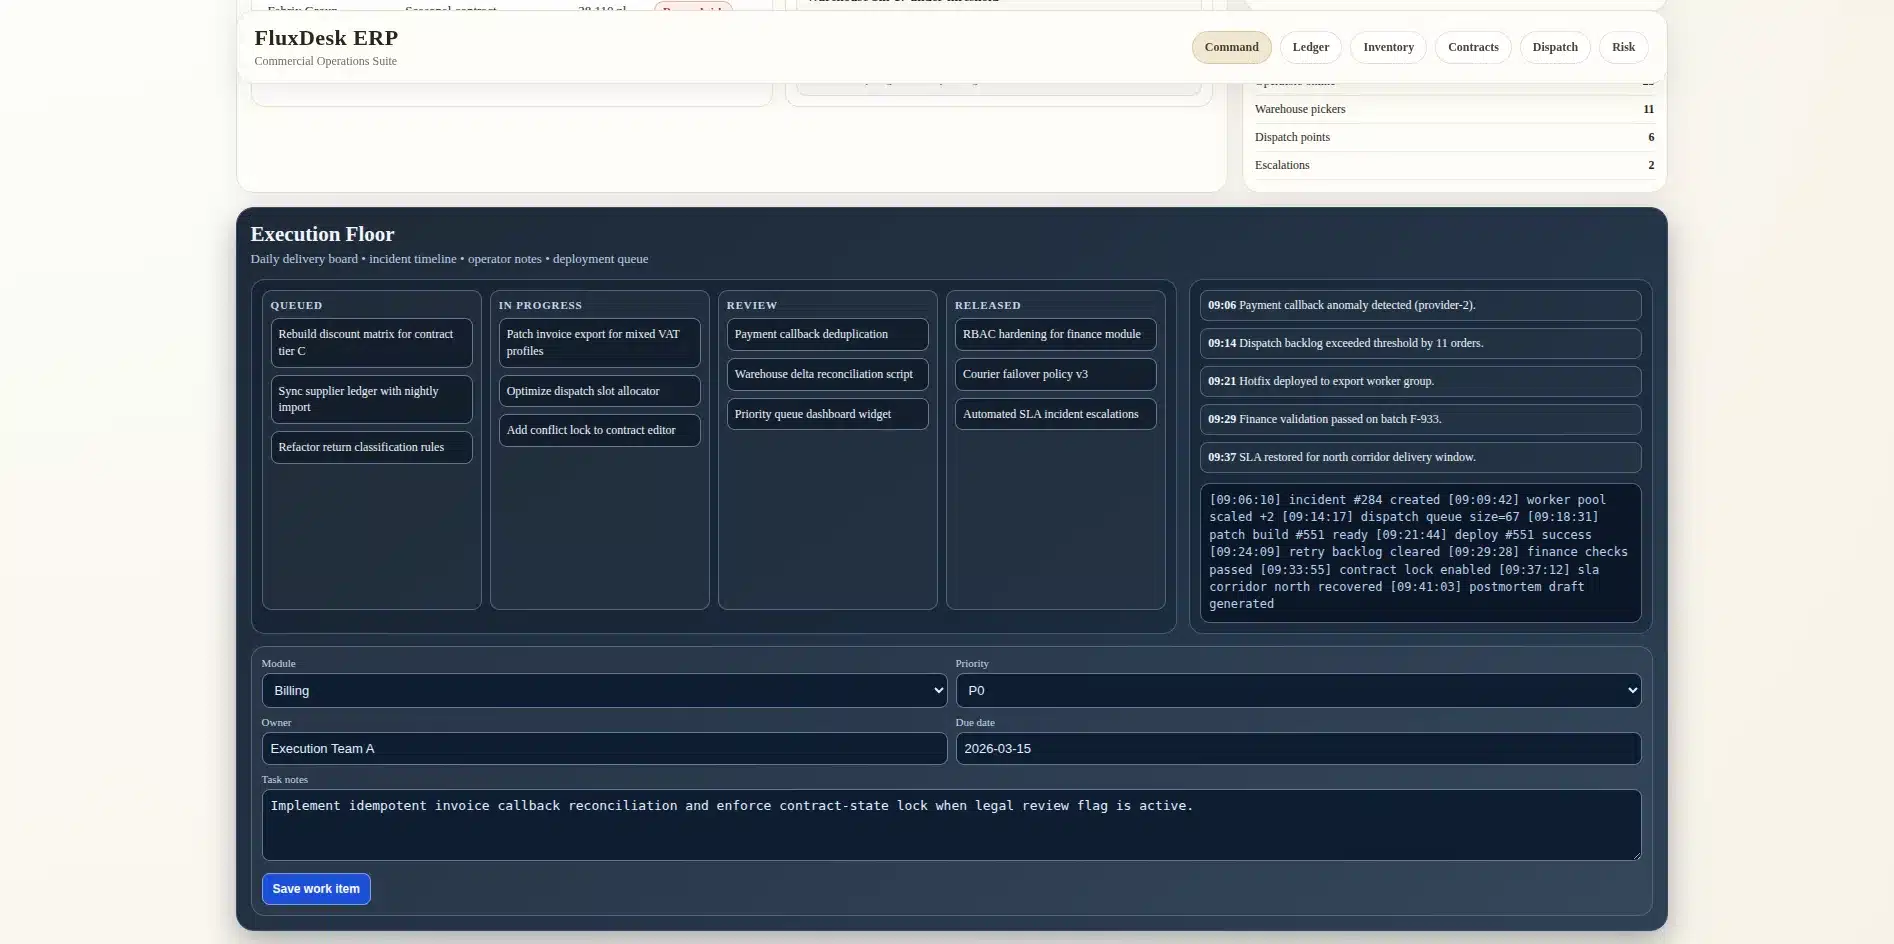
Task: Expand the Priority dropdown showing P0
Action: (1298, 690)
